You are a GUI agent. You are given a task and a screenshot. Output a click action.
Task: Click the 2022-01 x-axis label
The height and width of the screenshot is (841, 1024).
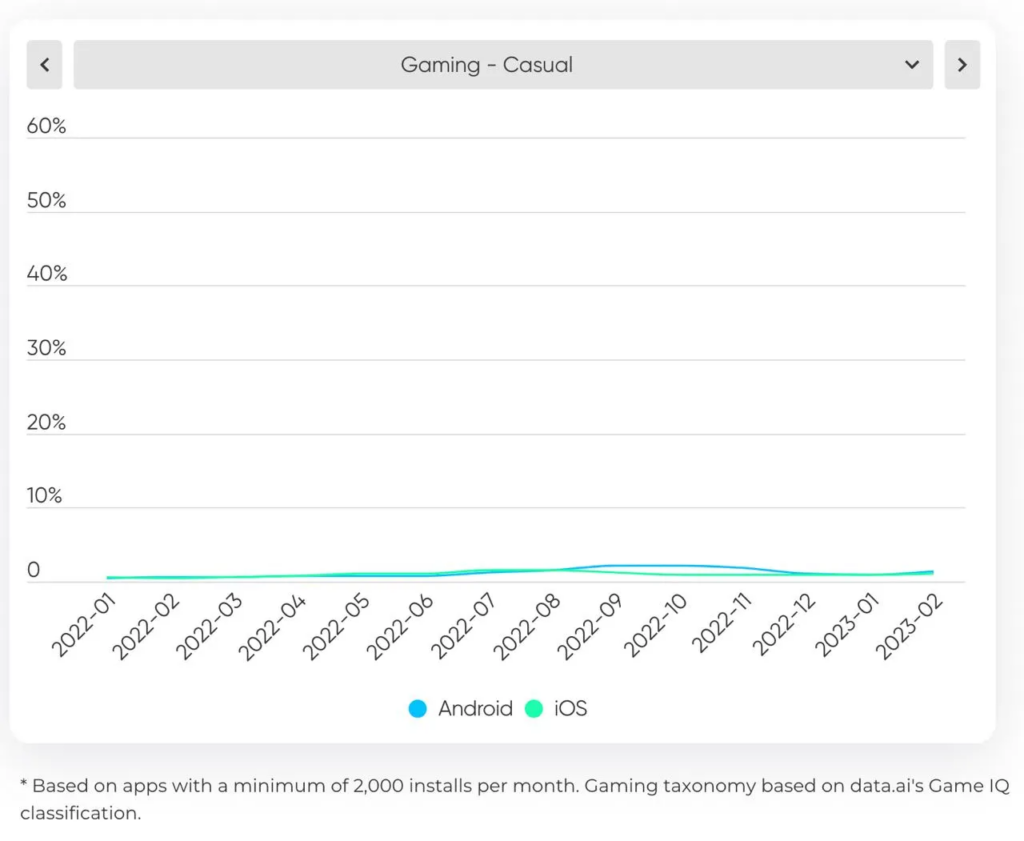pyautogui.click(x=84, y=626)
